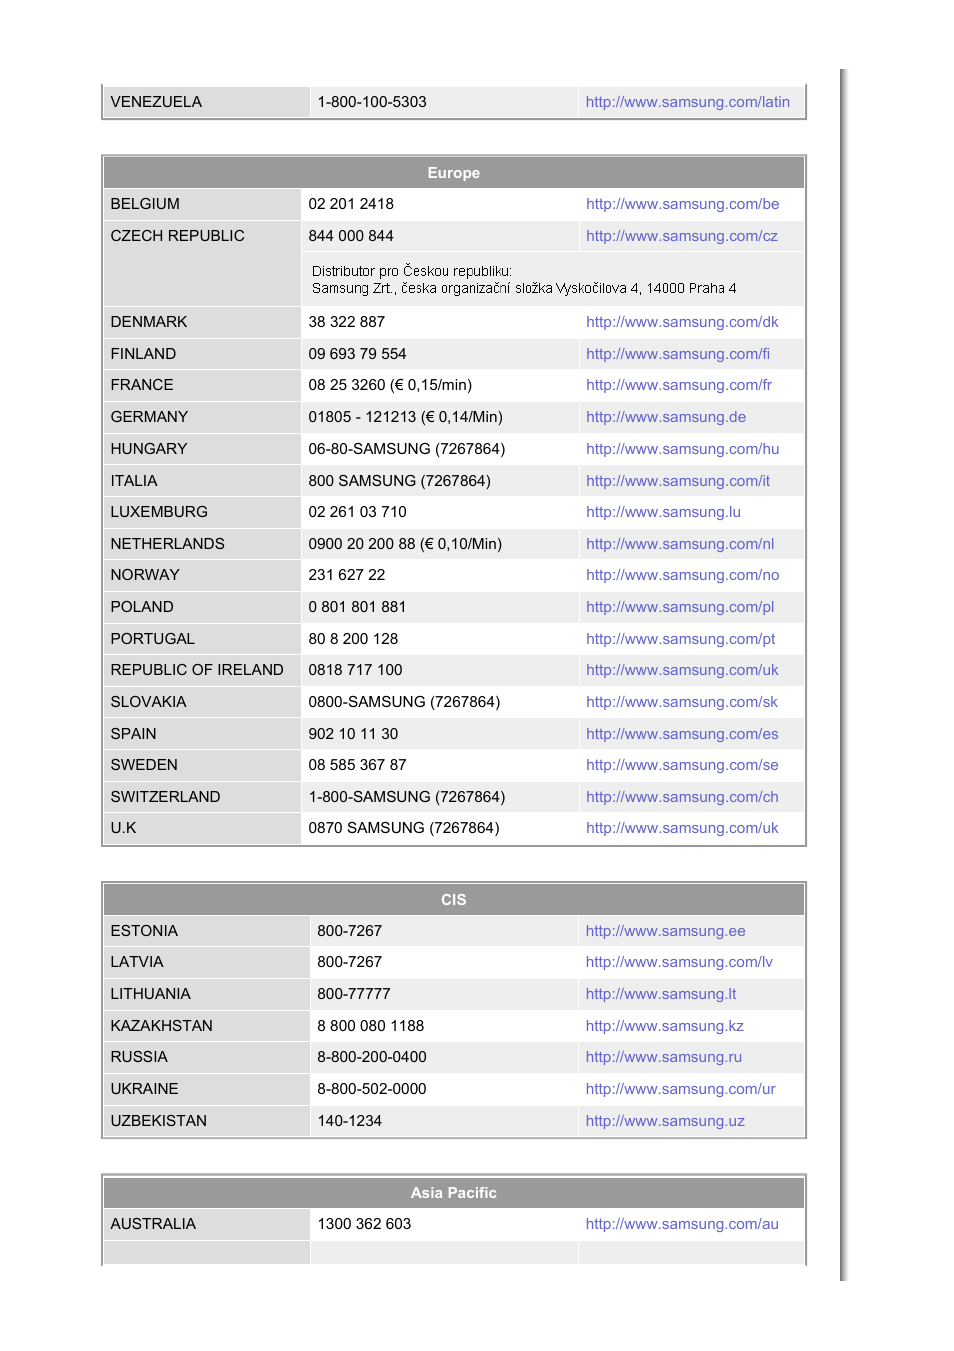Open the U.K samsung.com/uk link
The width and height of the screenshot is (954, 1351).
click(682, 828)
